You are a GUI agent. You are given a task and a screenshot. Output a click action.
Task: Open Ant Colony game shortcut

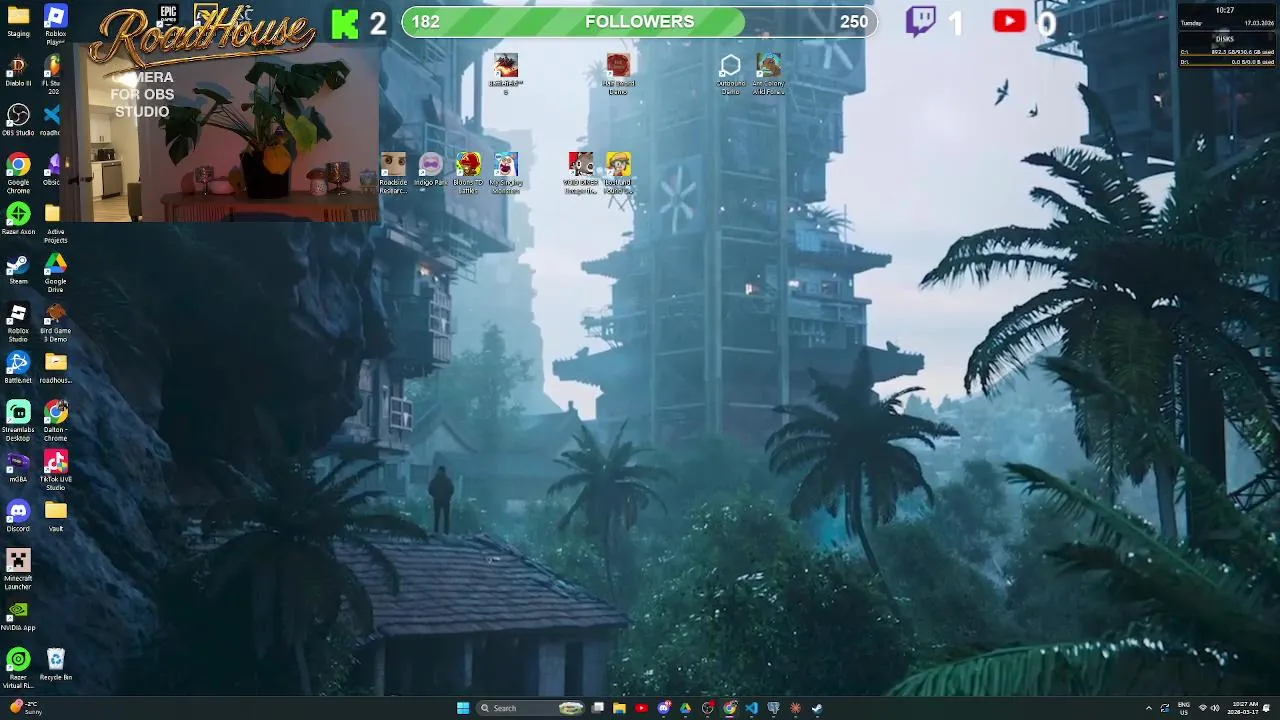[768, 74]
